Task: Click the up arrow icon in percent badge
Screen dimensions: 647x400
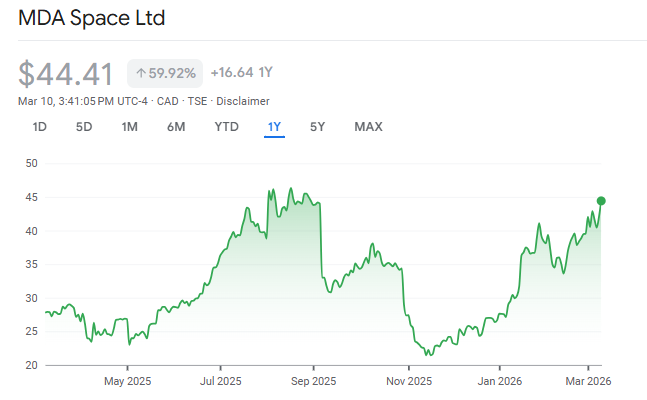Action: point(141,73)
